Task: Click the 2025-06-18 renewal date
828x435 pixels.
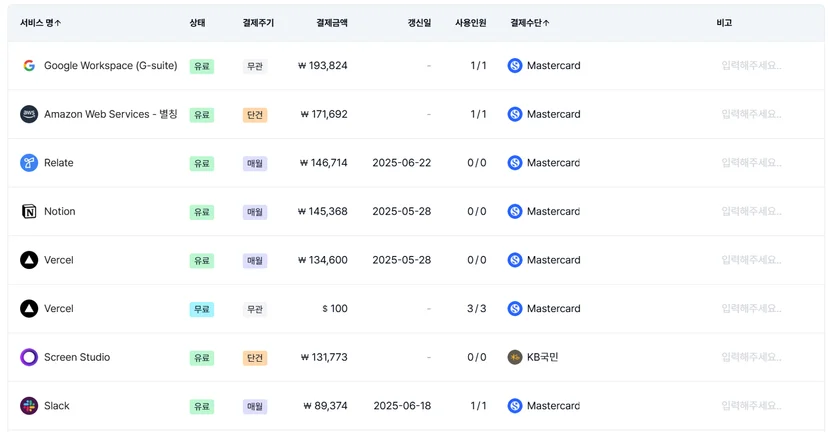Action: (402, 406)
